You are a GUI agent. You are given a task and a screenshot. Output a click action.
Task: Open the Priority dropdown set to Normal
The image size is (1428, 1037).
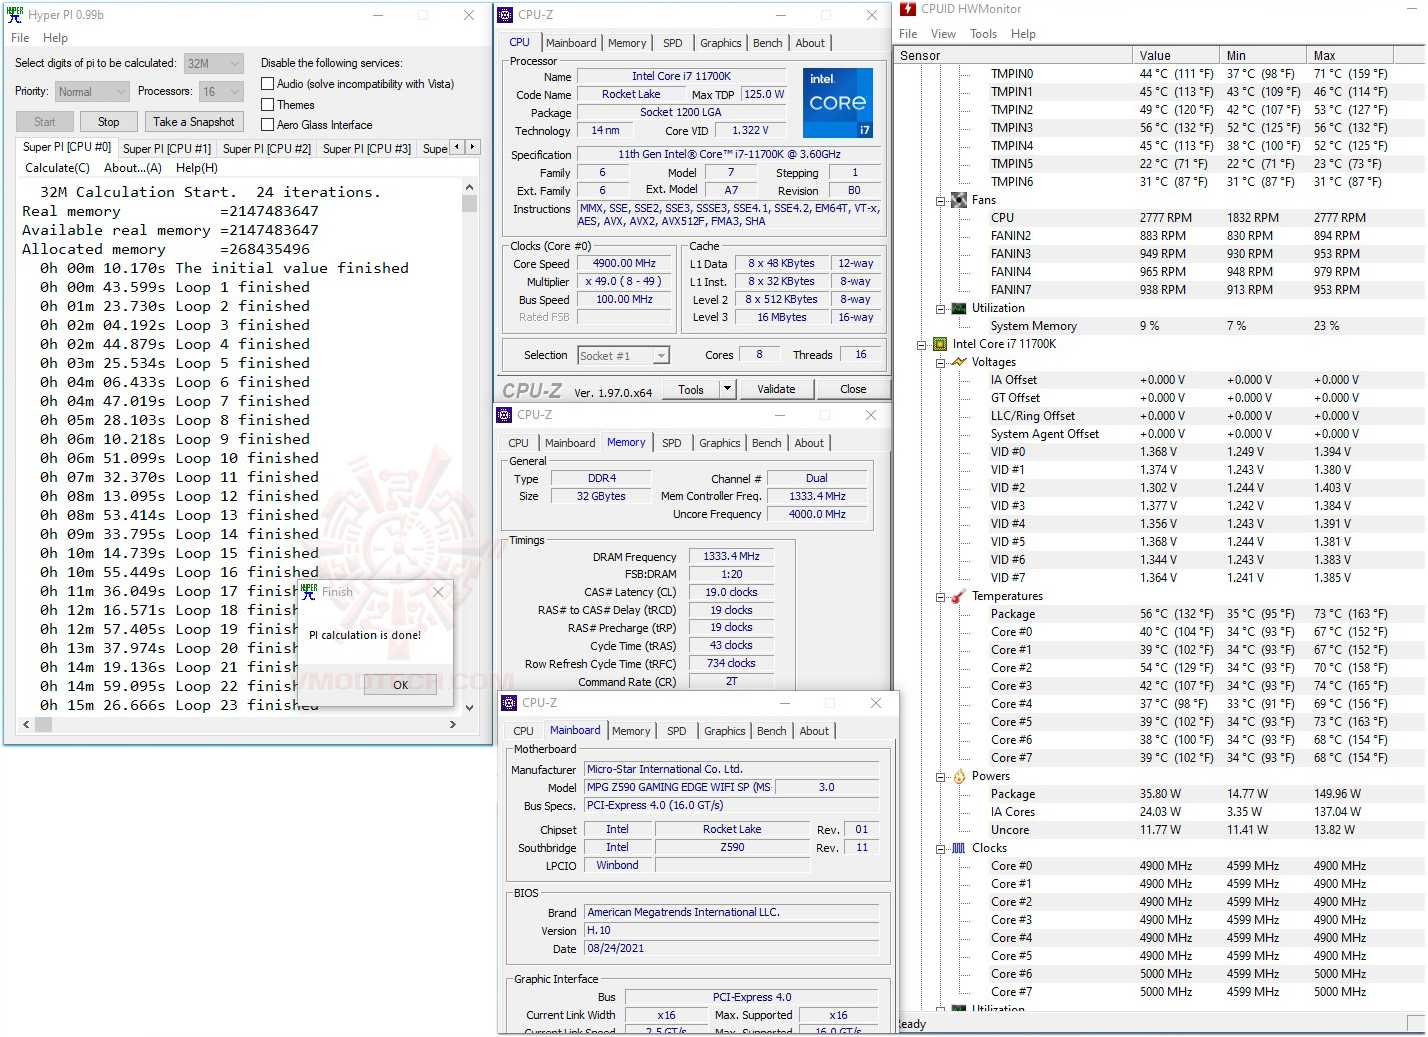92,91
